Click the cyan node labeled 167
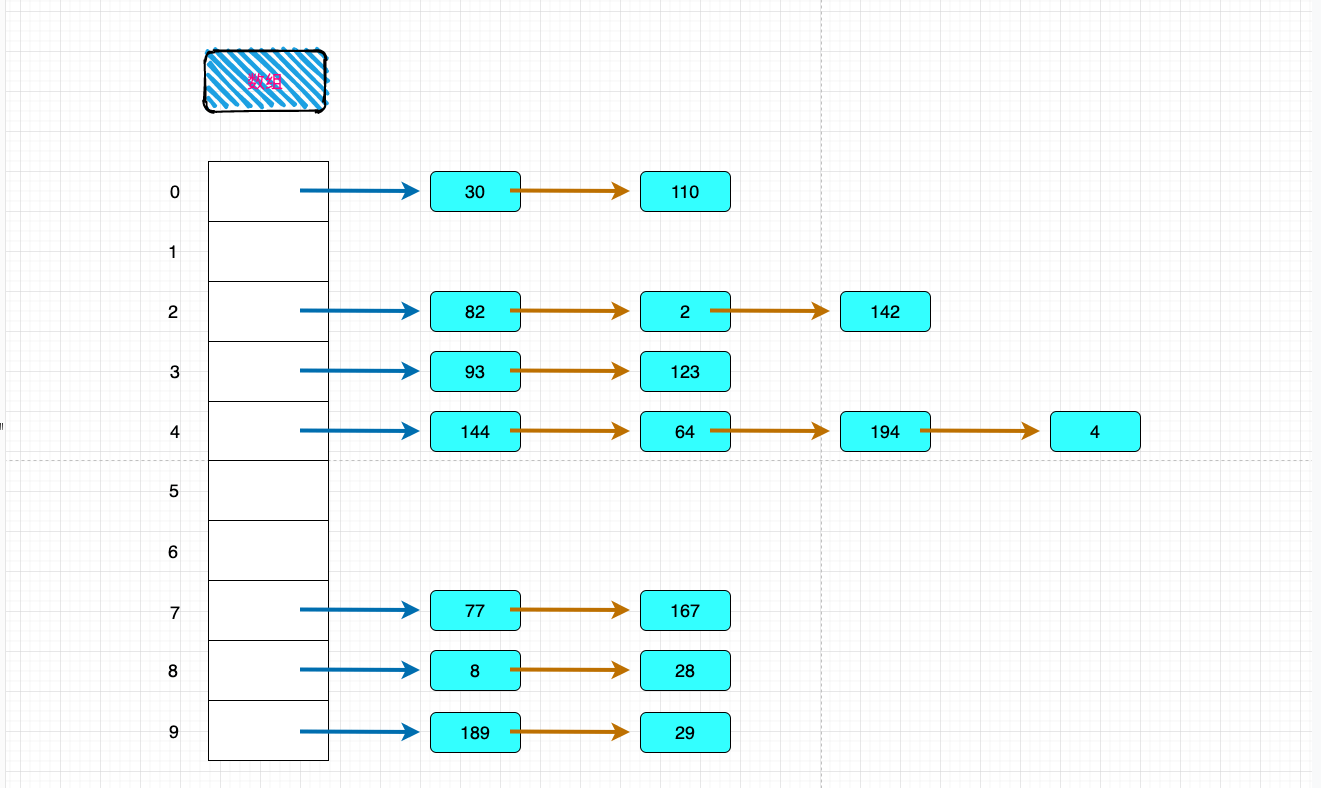The width and height of the screenshot is (1321, 788). tap(685, 611)
